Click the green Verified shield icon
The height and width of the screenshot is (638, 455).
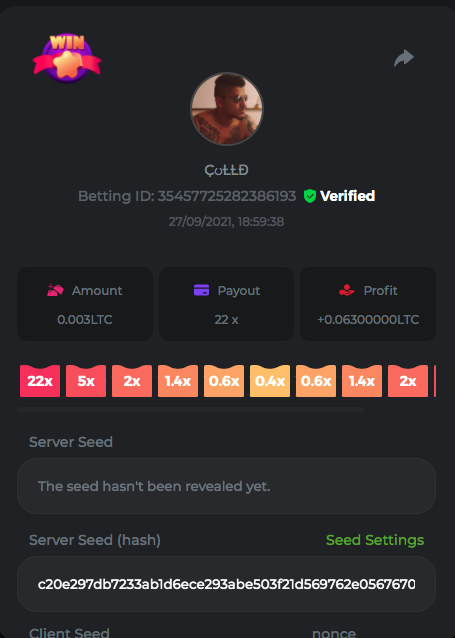[310, 196]
